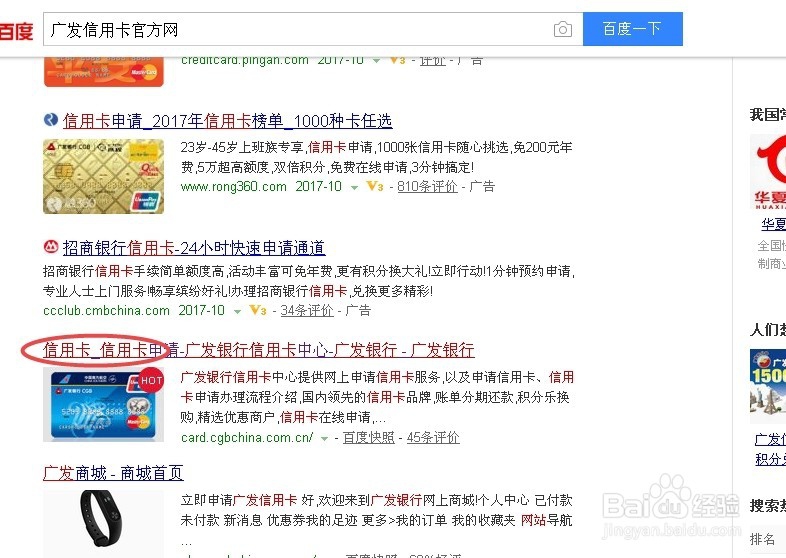Screen dimensions: 786x558
Task: Click the V3 badge beside rong360.com
Action: (375, 187)
